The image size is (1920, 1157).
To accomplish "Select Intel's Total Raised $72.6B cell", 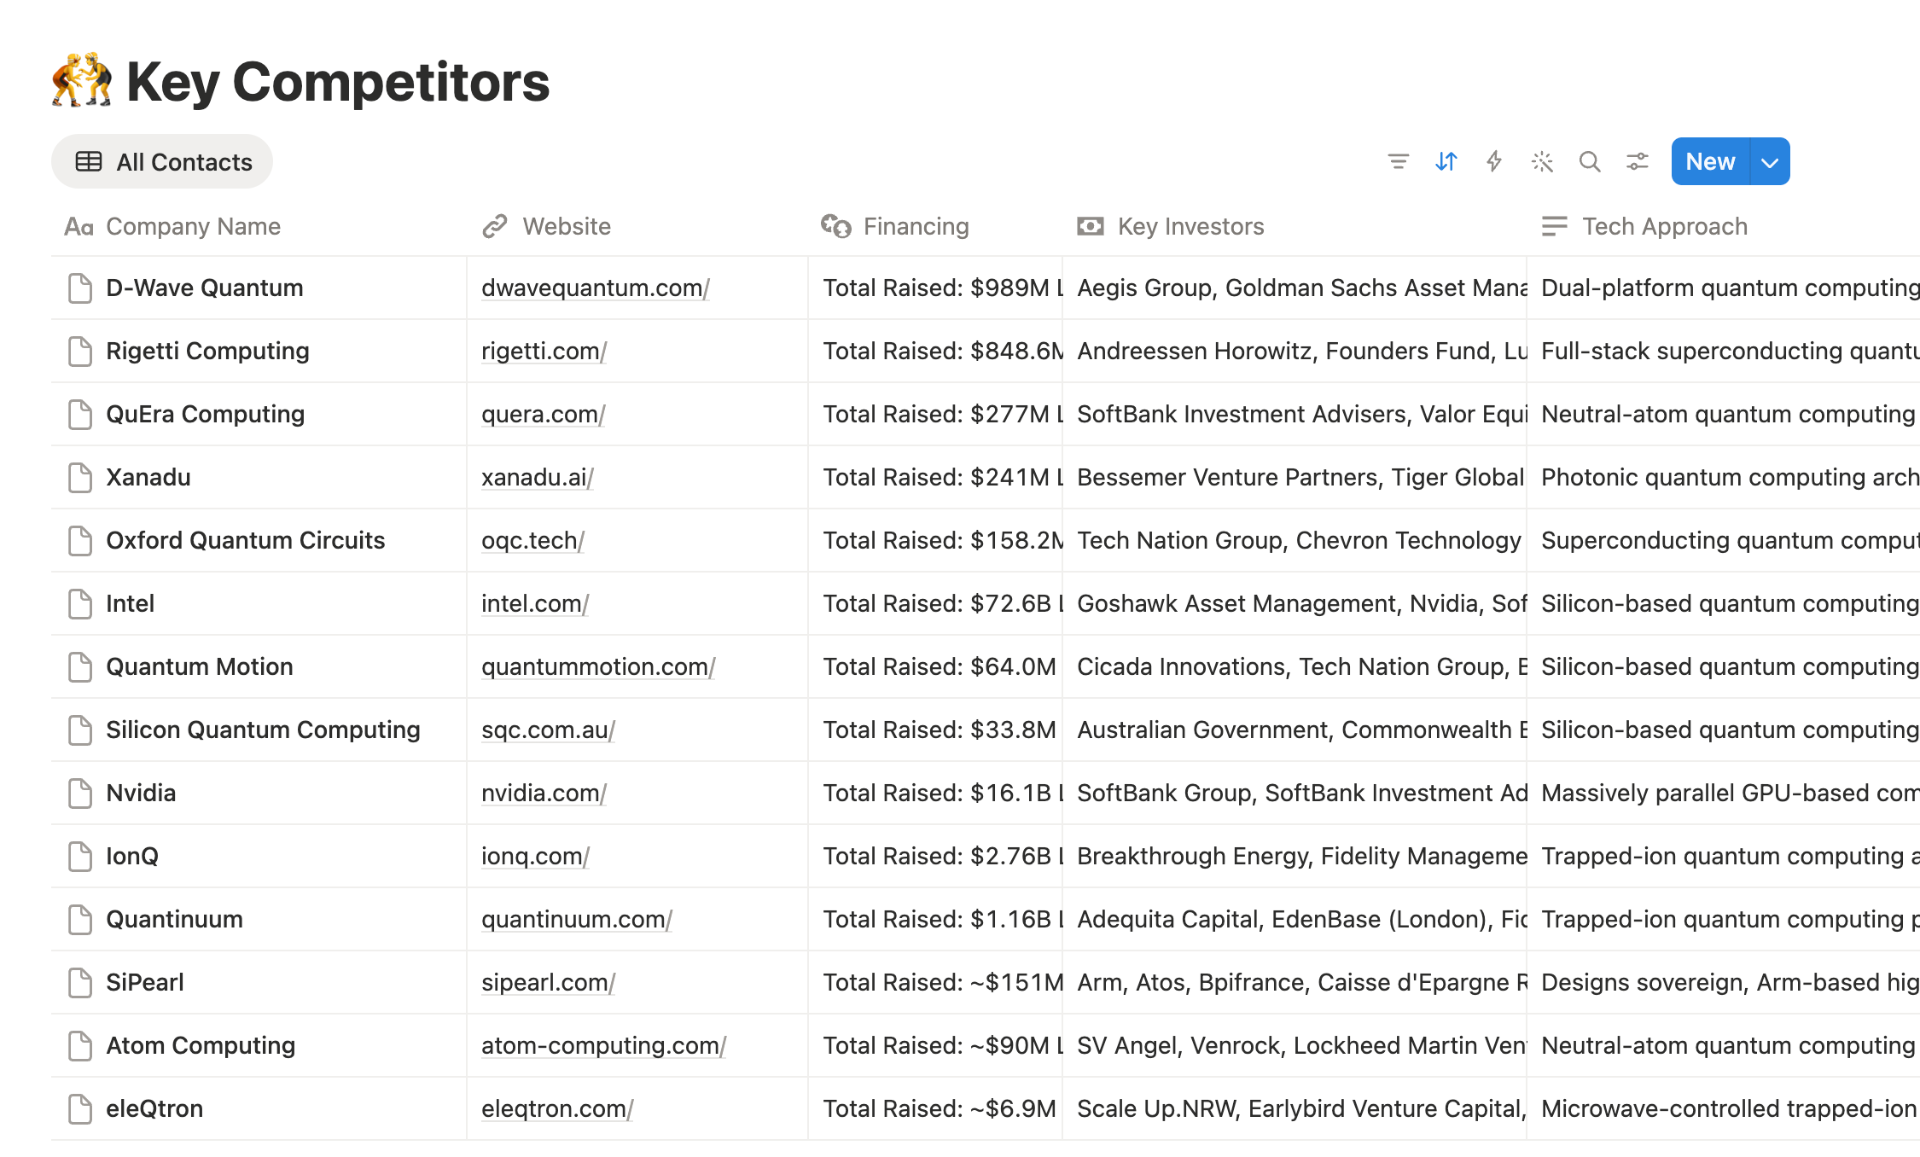I will pyautogui.click(x=935, y=603).
